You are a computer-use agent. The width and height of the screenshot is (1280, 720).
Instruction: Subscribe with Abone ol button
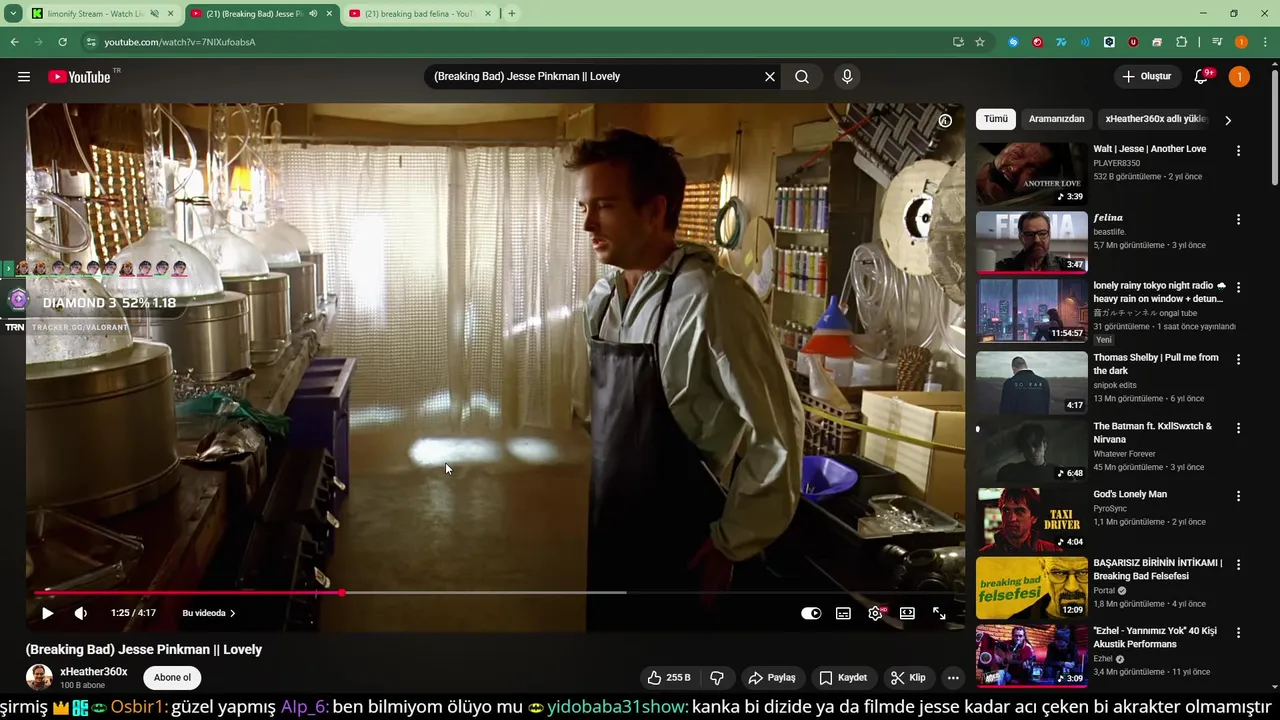click(x=172, y=678)
